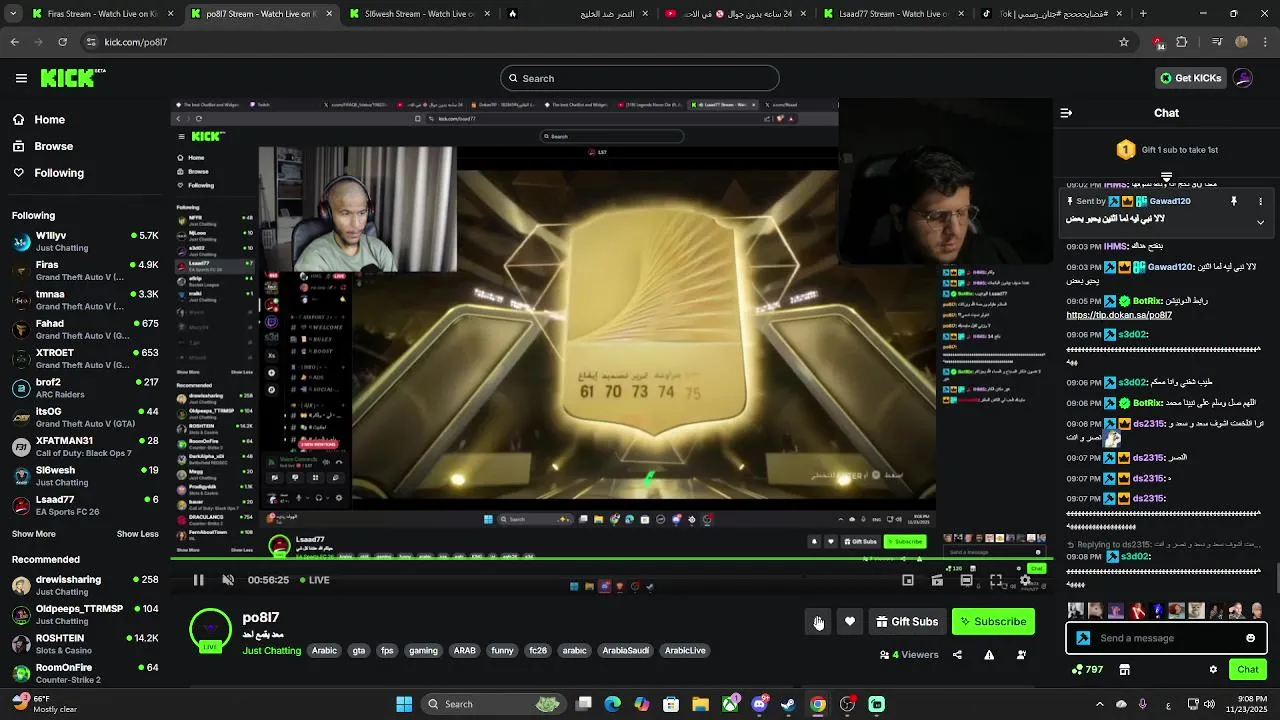Click the wave hand icon
The image size is (1280, 720).
818,622
